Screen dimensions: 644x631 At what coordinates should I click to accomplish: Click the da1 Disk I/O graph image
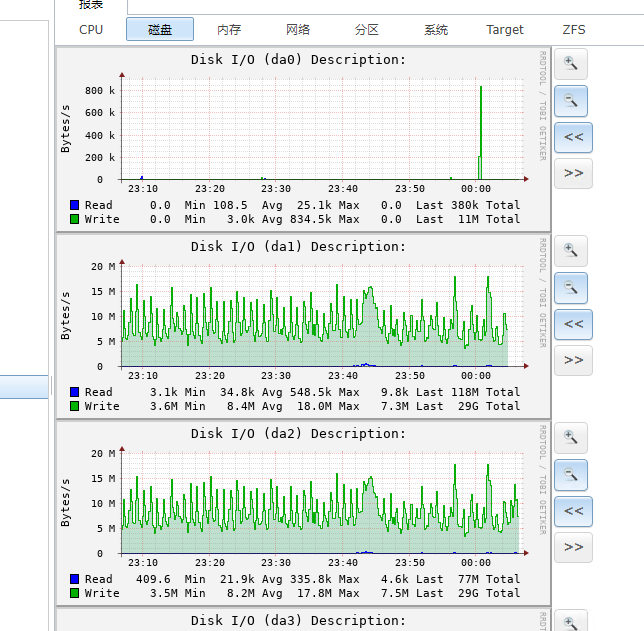click(x=303, y=326)
